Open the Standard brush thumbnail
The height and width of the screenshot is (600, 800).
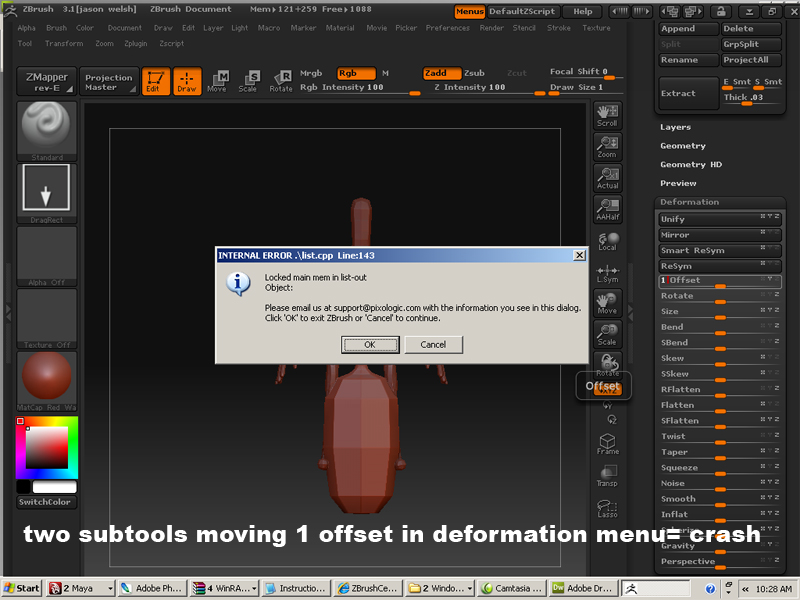click(x=46, y=131)
